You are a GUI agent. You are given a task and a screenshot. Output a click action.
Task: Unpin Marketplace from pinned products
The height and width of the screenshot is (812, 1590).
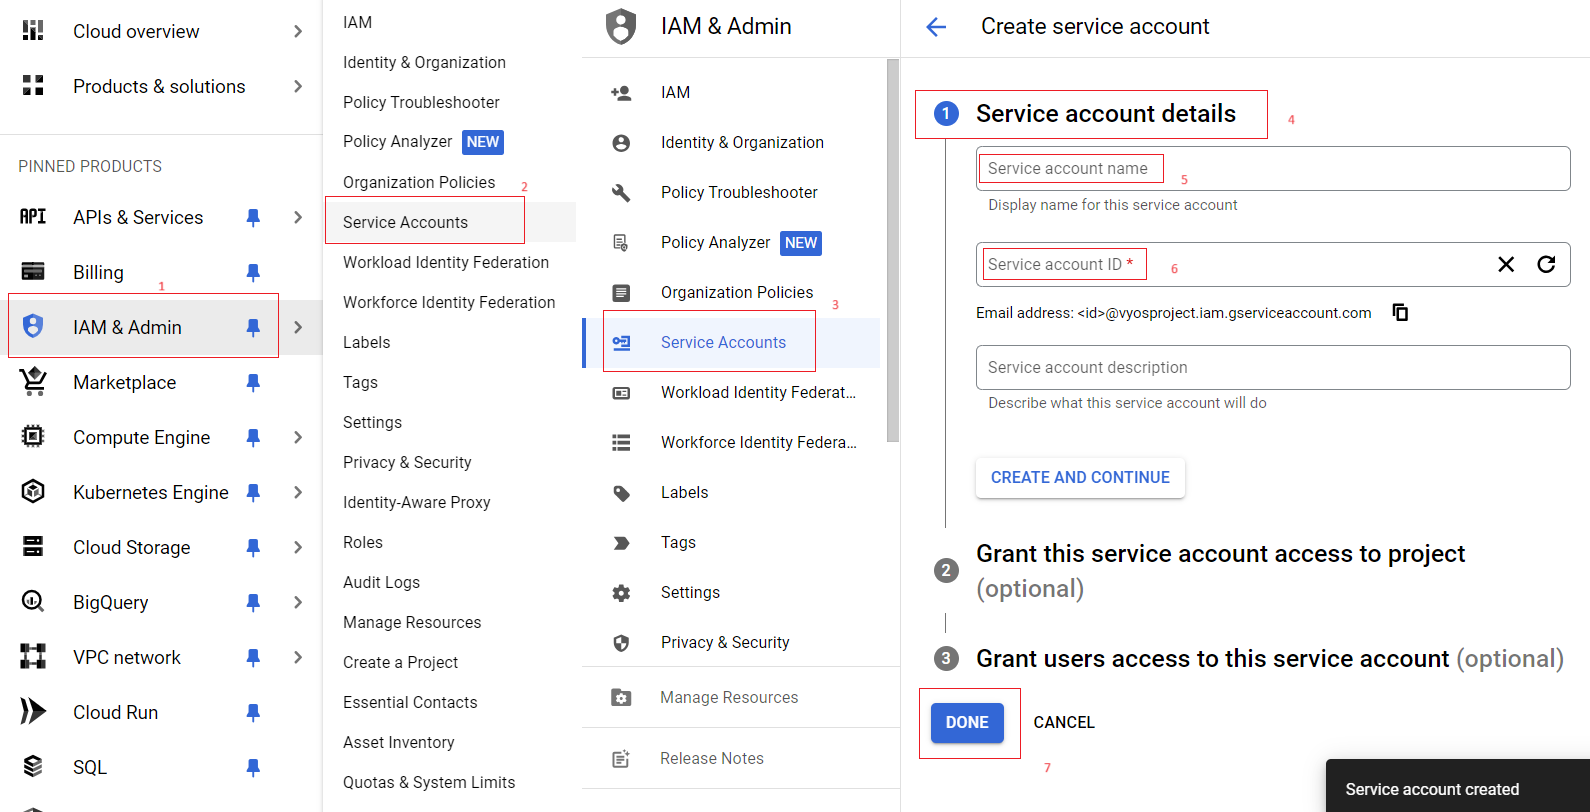[x=253, y=382]
